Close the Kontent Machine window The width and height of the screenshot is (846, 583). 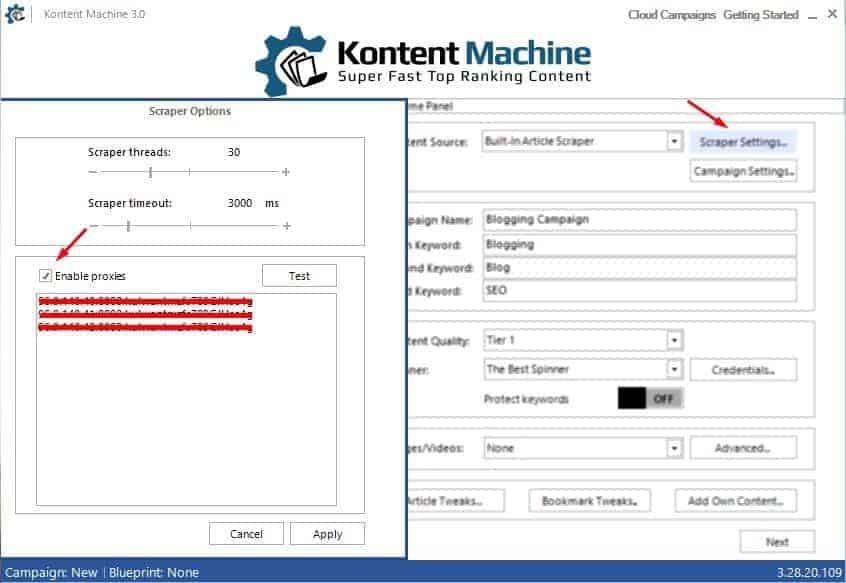tap(833, 15)
